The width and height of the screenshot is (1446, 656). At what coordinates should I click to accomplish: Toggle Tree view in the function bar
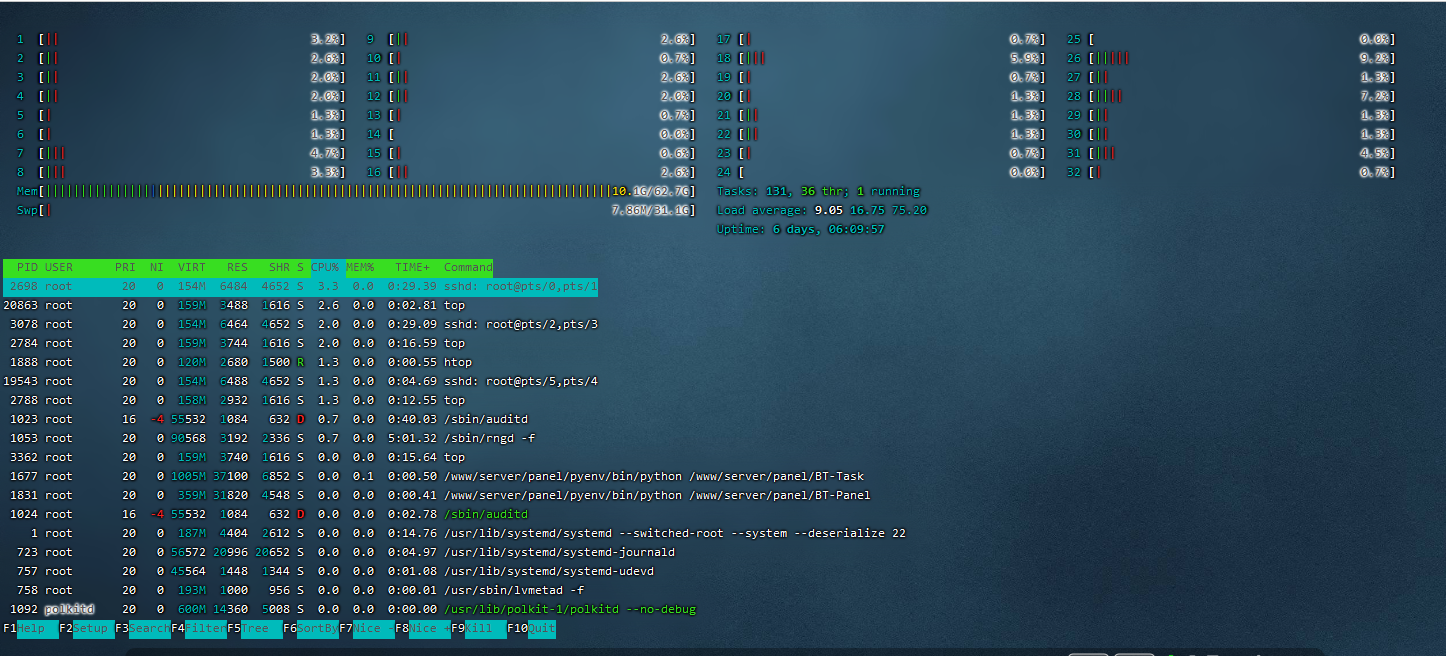pos(261,629)
